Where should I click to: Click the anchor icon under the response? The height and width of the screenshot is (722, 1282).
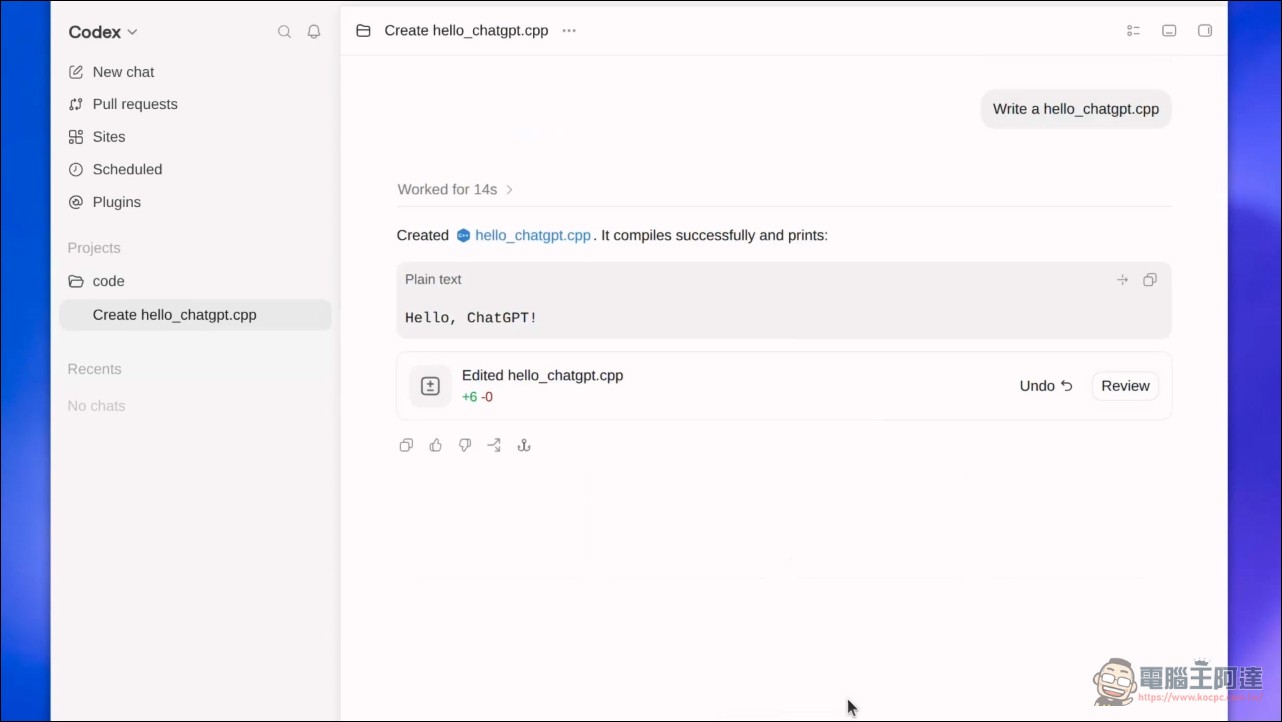(x=523, y=445)
